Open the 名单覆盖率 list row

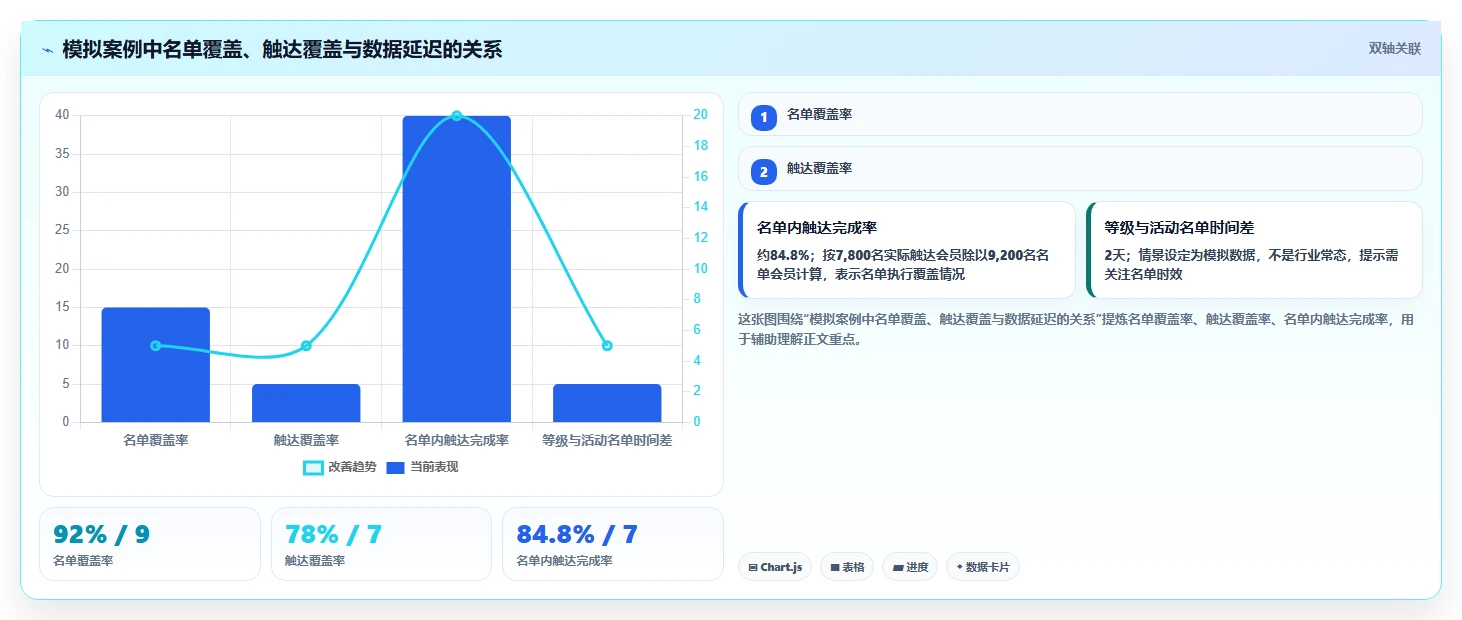click(x=1080, y=114)
